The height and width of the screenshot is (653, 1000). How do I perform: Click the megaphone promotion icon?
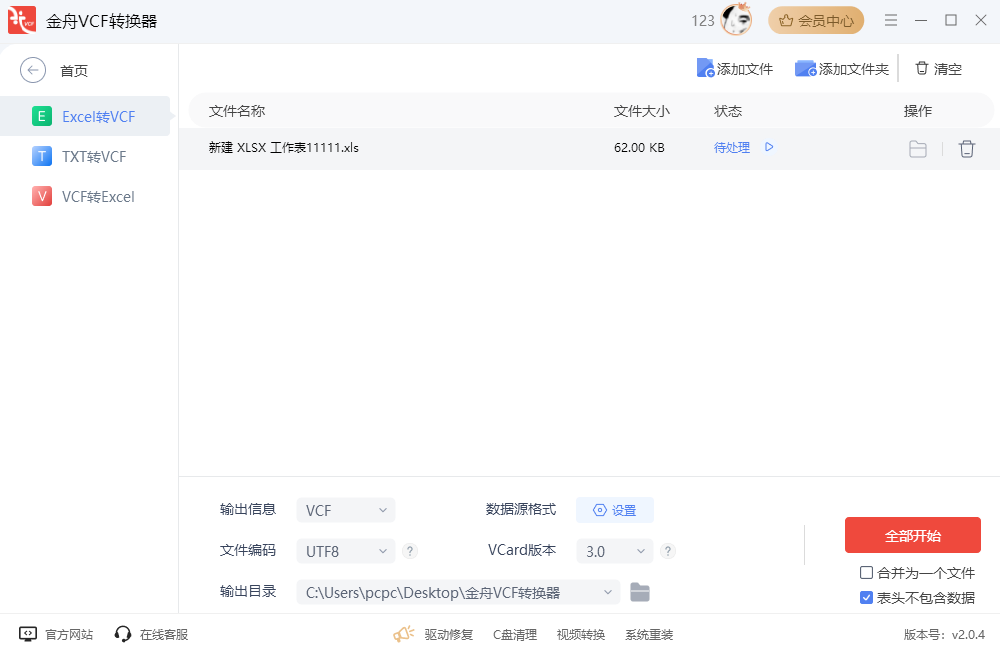point(404,634)
